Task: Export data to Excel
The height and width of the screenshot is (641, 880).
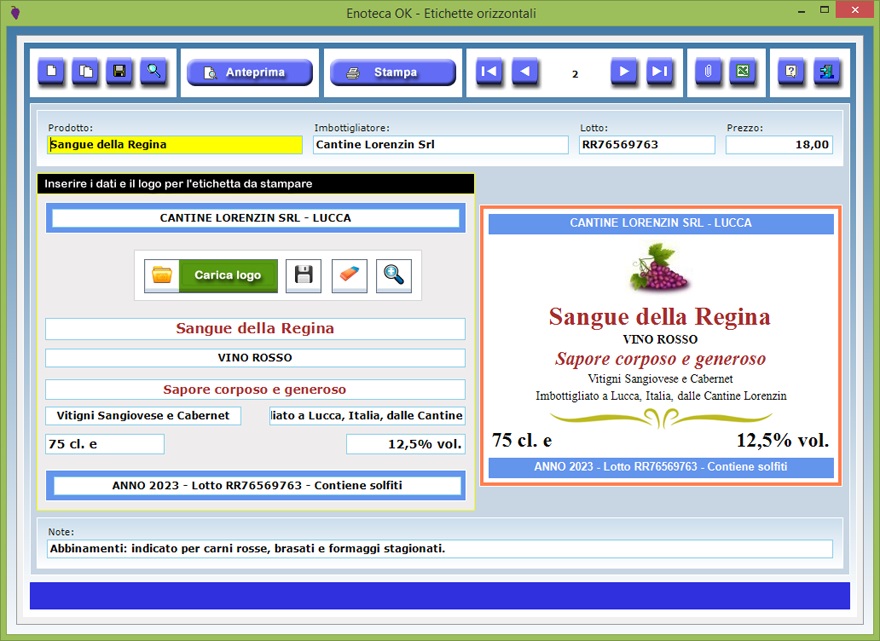Action: coord(742,72)
